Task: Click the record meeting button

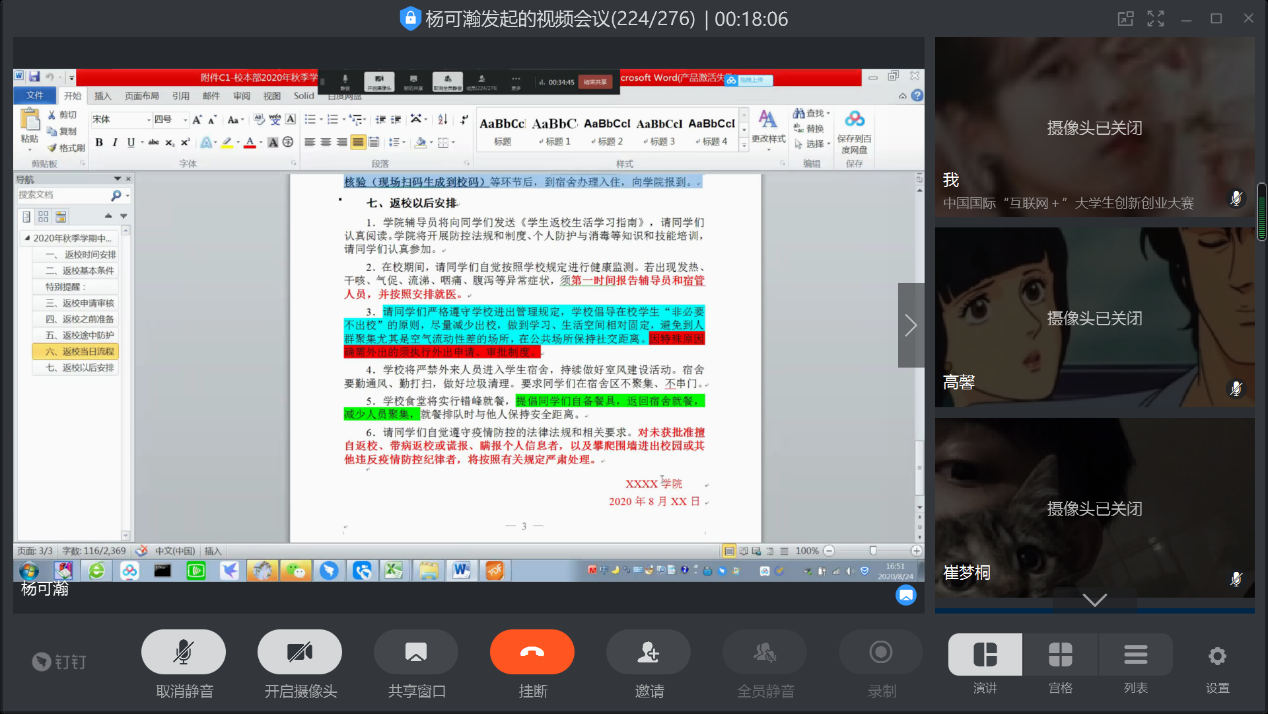Action: [881, 652]
